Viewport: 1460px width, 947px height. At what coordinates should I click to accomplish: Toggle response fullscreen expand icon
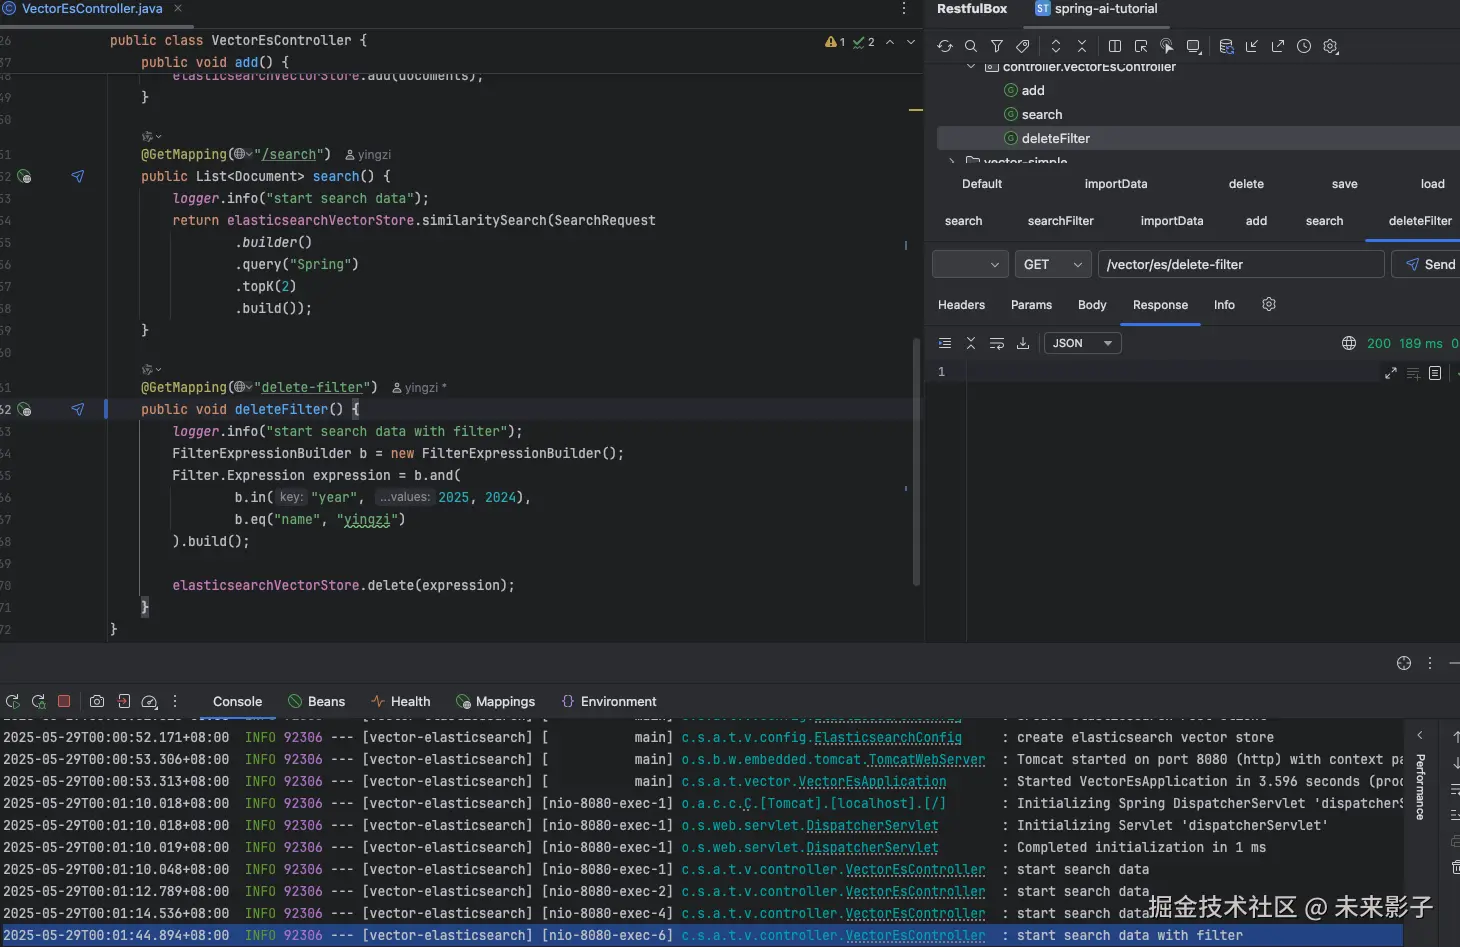(x=1390, y=373)
